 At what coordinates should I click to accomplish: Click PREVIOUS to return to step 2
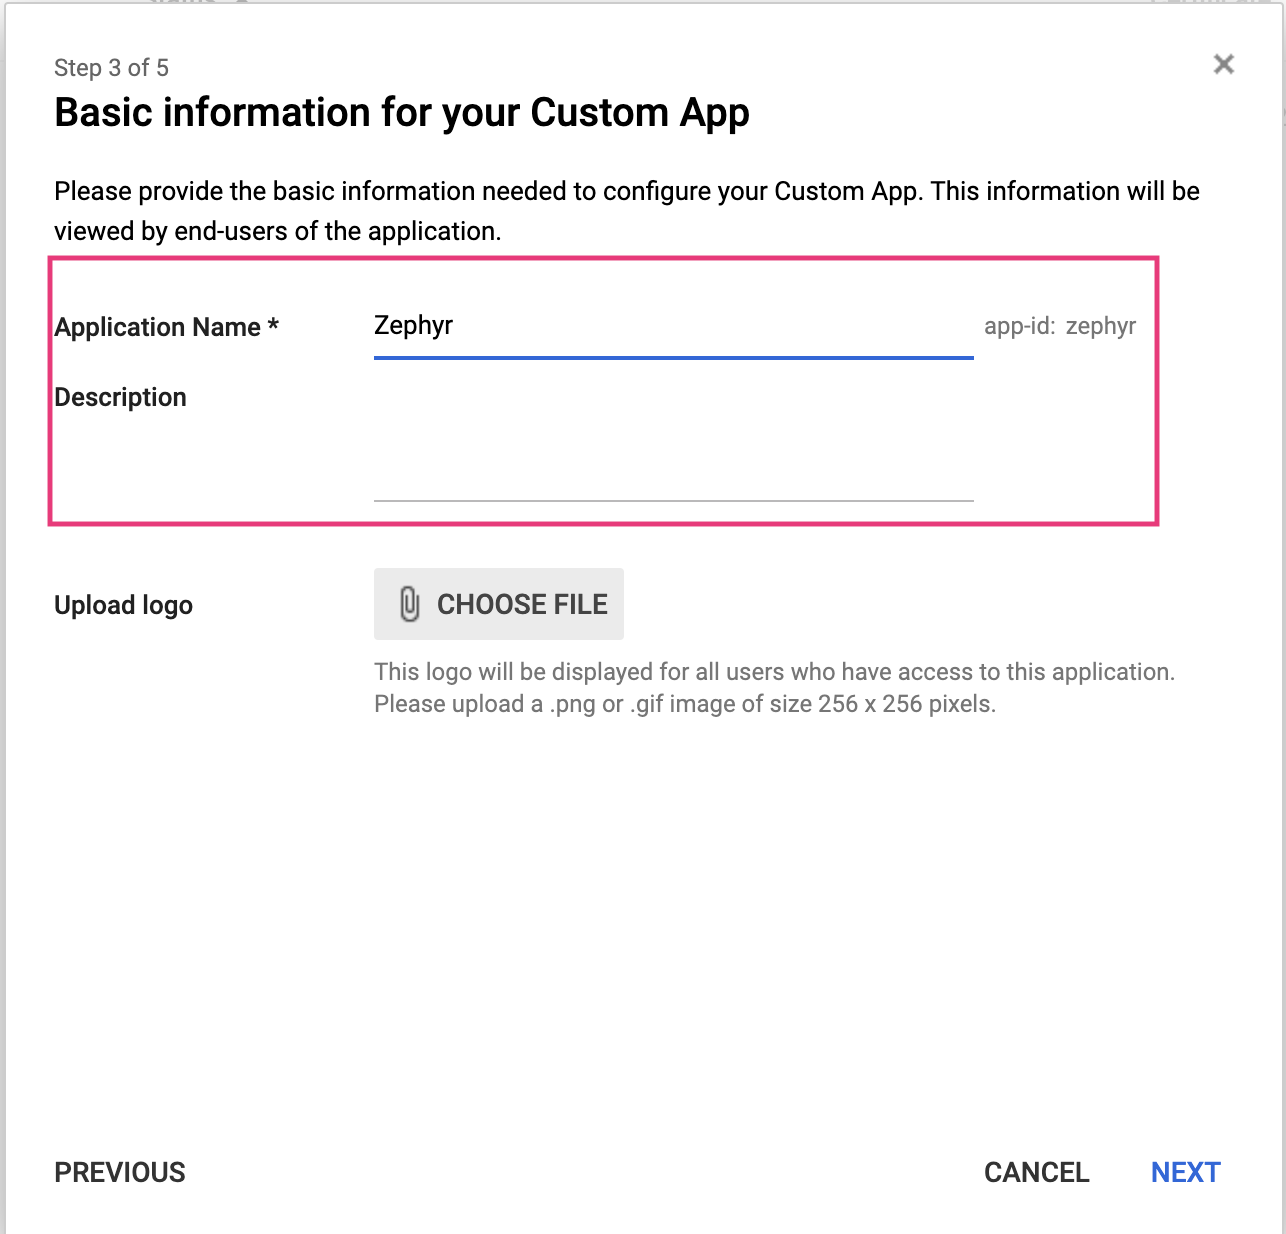coord(119,1172)
